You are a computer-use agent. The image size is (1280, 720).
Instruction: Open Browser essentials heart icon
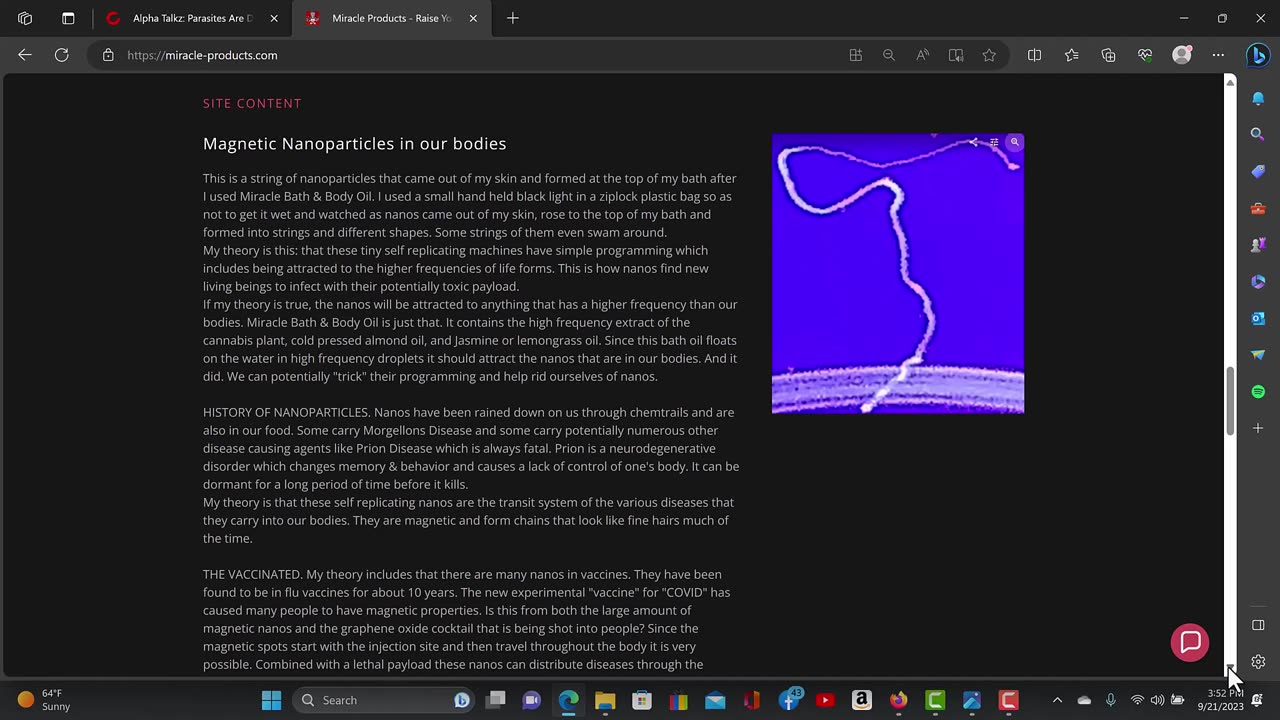point(1145,55)
